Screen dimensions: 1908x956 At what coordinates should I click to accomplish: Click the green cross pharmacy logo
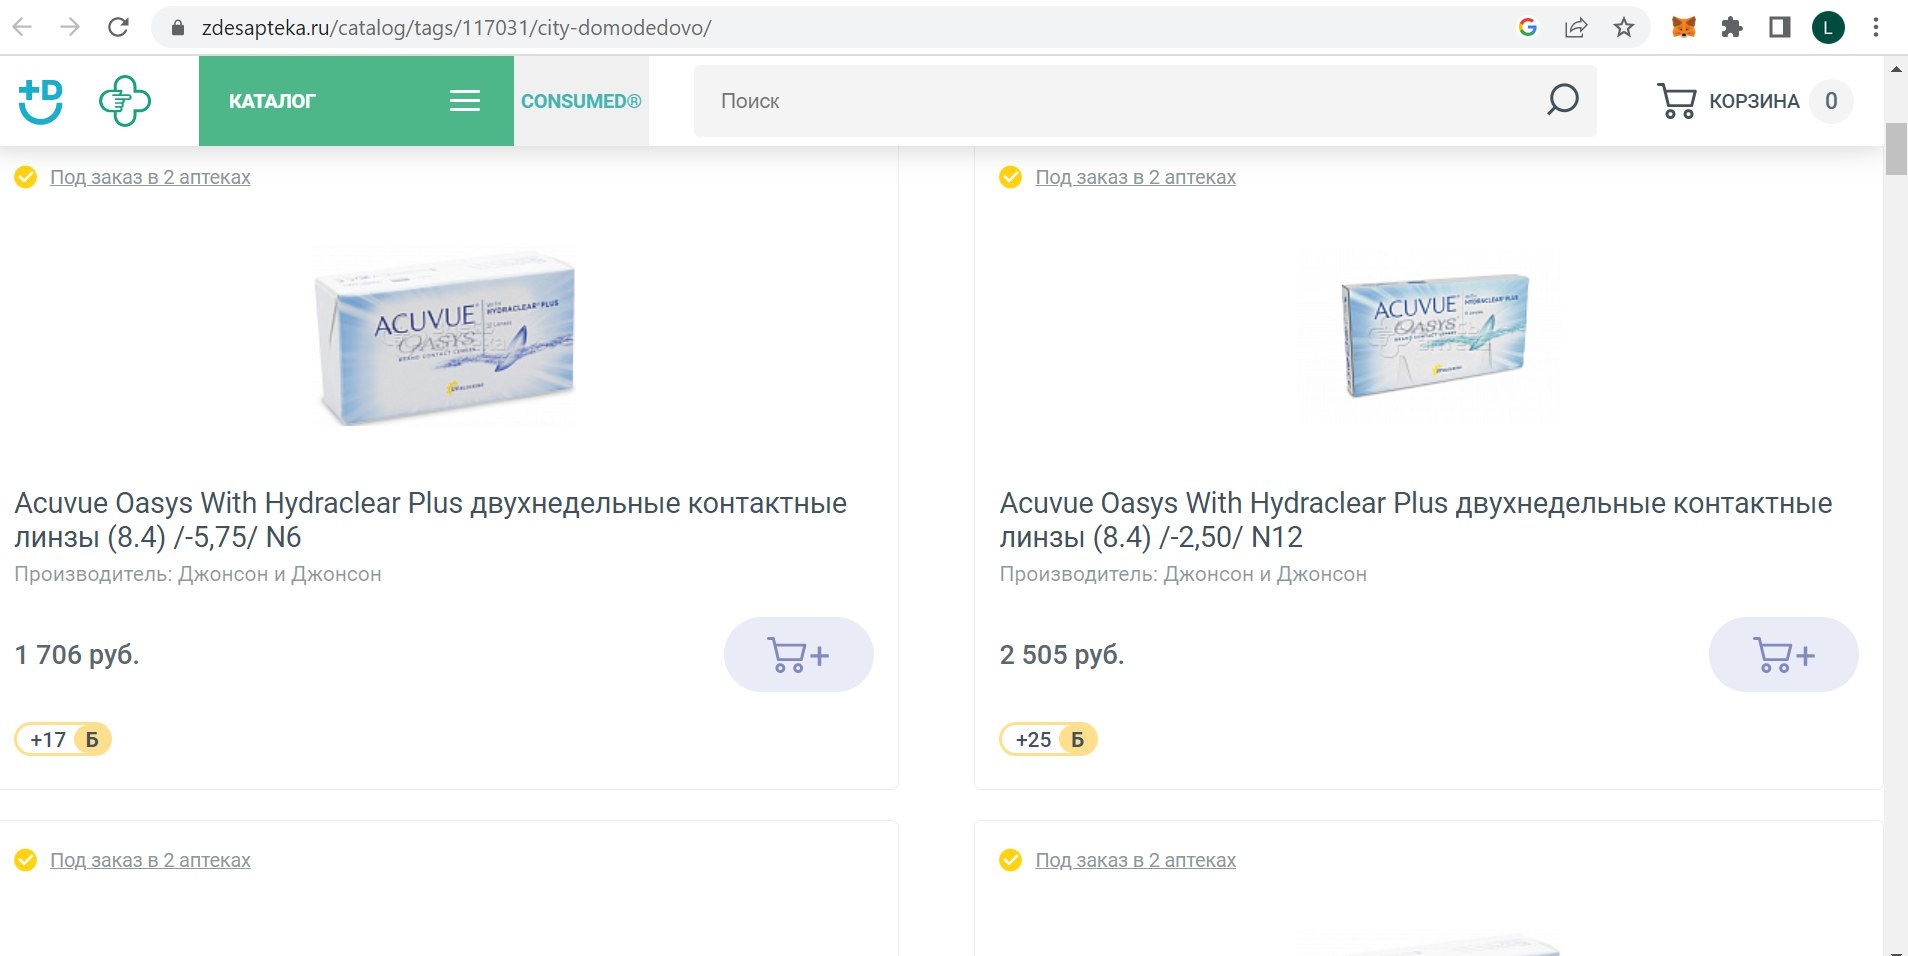[125, 101]
